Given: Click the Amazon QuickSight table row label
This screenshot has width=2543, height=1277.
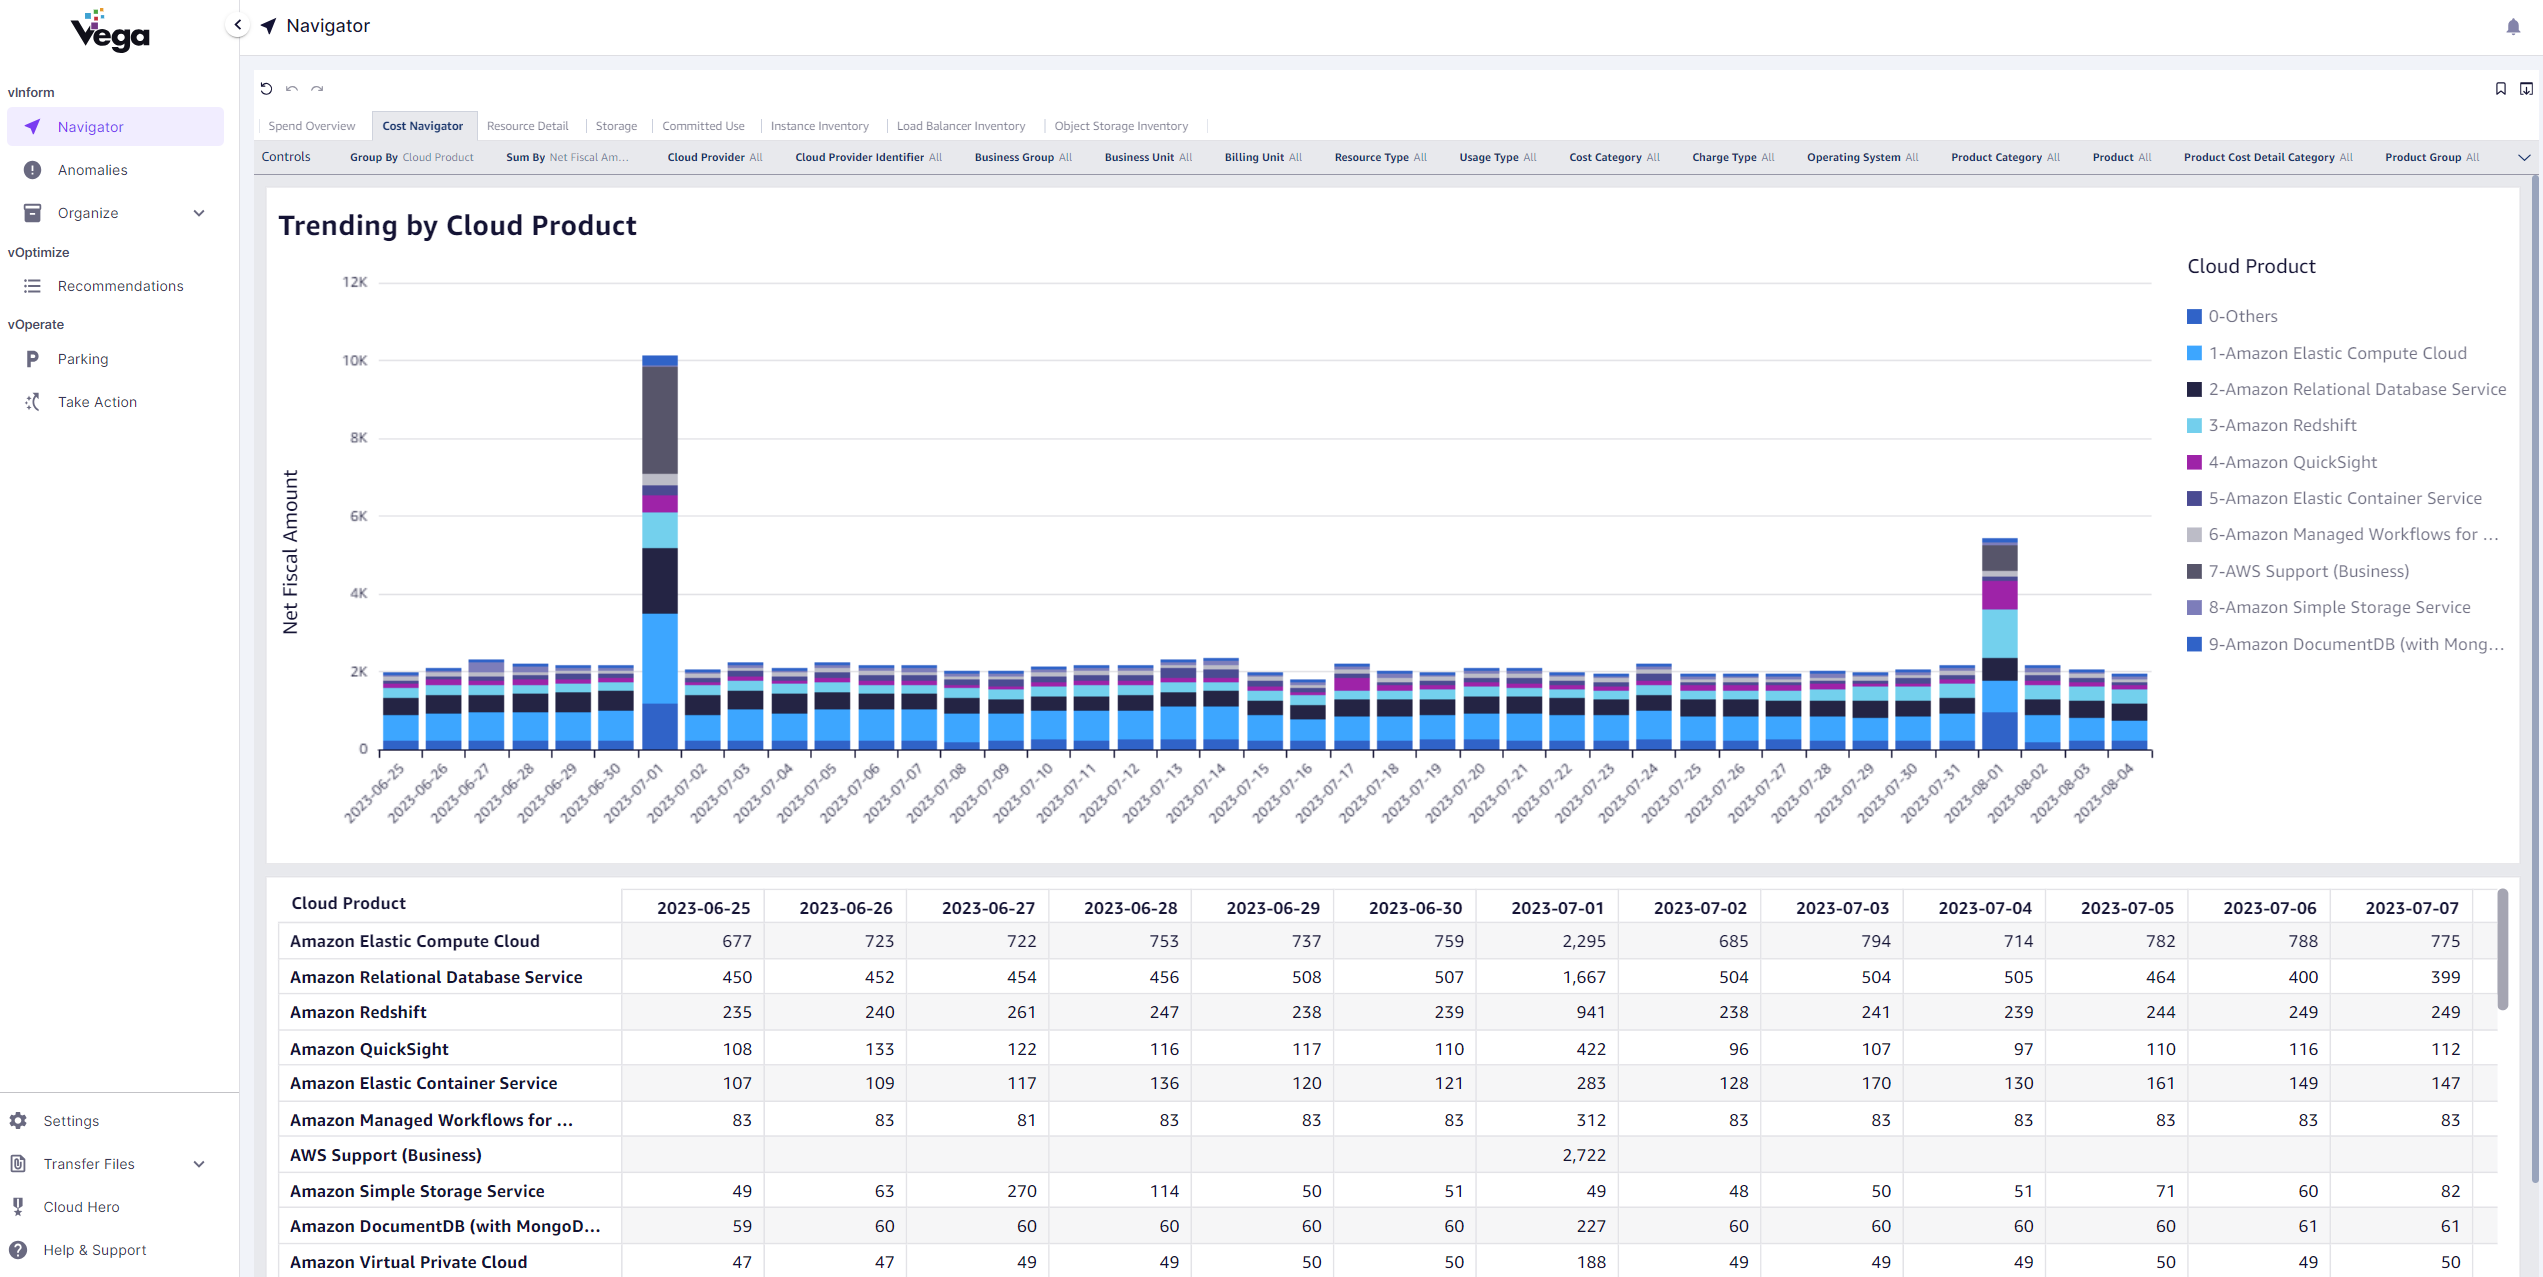Looking at the screenshot, I should (369, 1049).
